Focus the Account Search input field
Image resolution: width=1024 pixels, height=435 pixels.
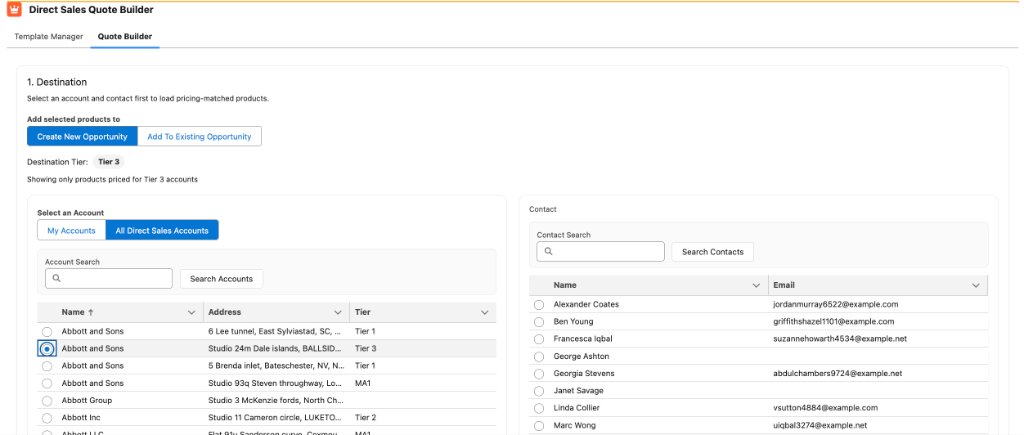click(x=108, y=278)
